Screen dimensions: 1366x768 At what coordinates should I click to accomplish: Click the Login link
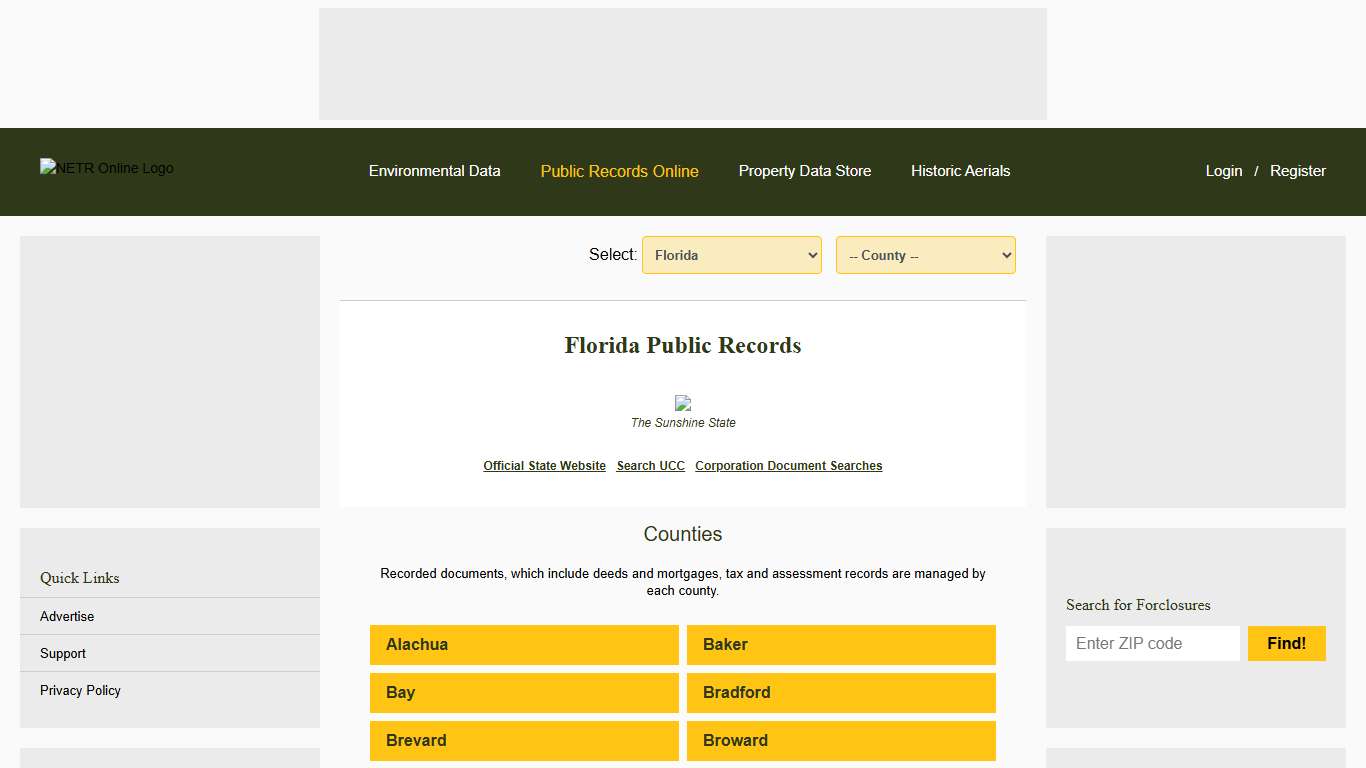coord(1224,171)
